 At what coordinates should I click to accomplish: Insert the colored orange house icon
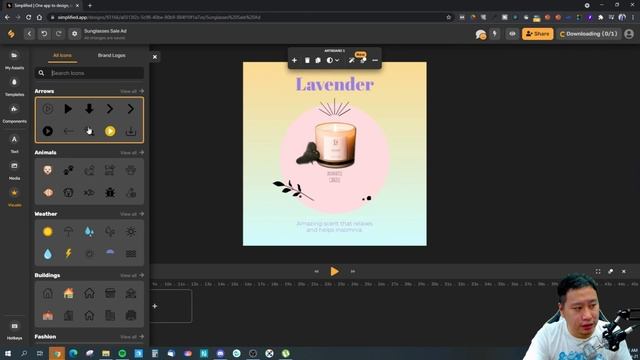point(68,293)
